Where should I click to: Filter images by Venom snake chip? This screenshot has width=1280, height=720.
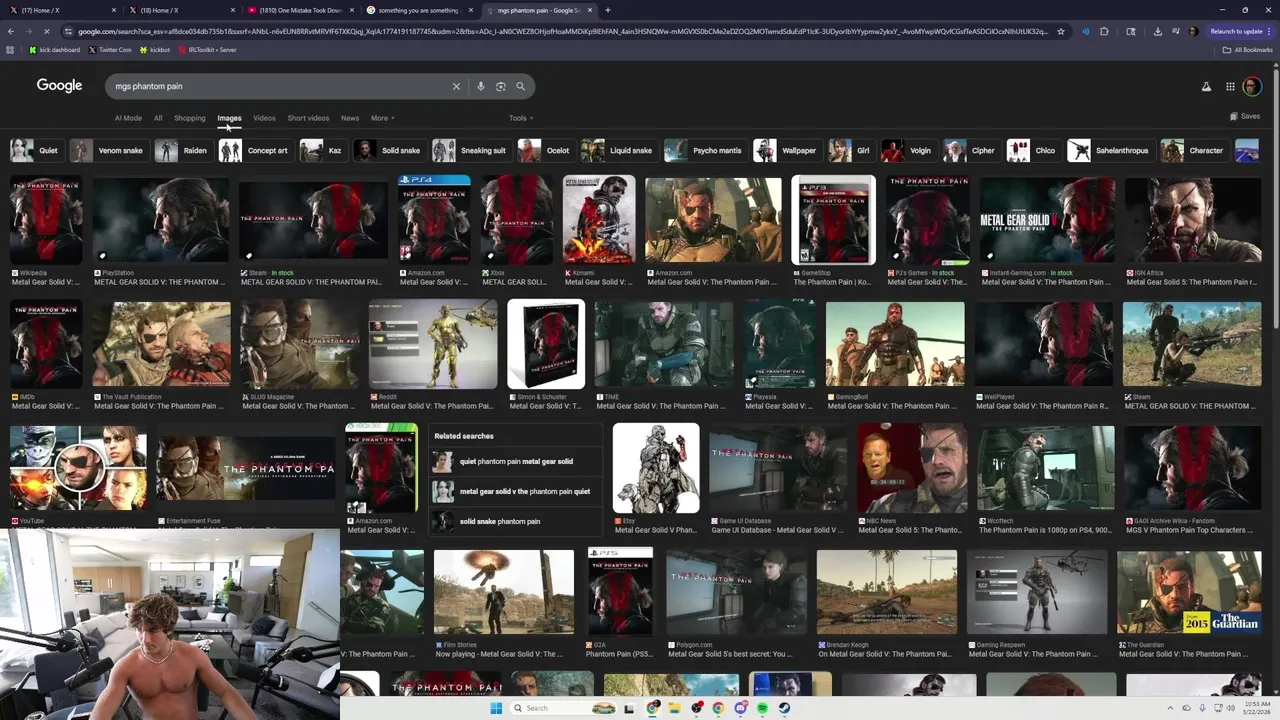click(108, 151)
